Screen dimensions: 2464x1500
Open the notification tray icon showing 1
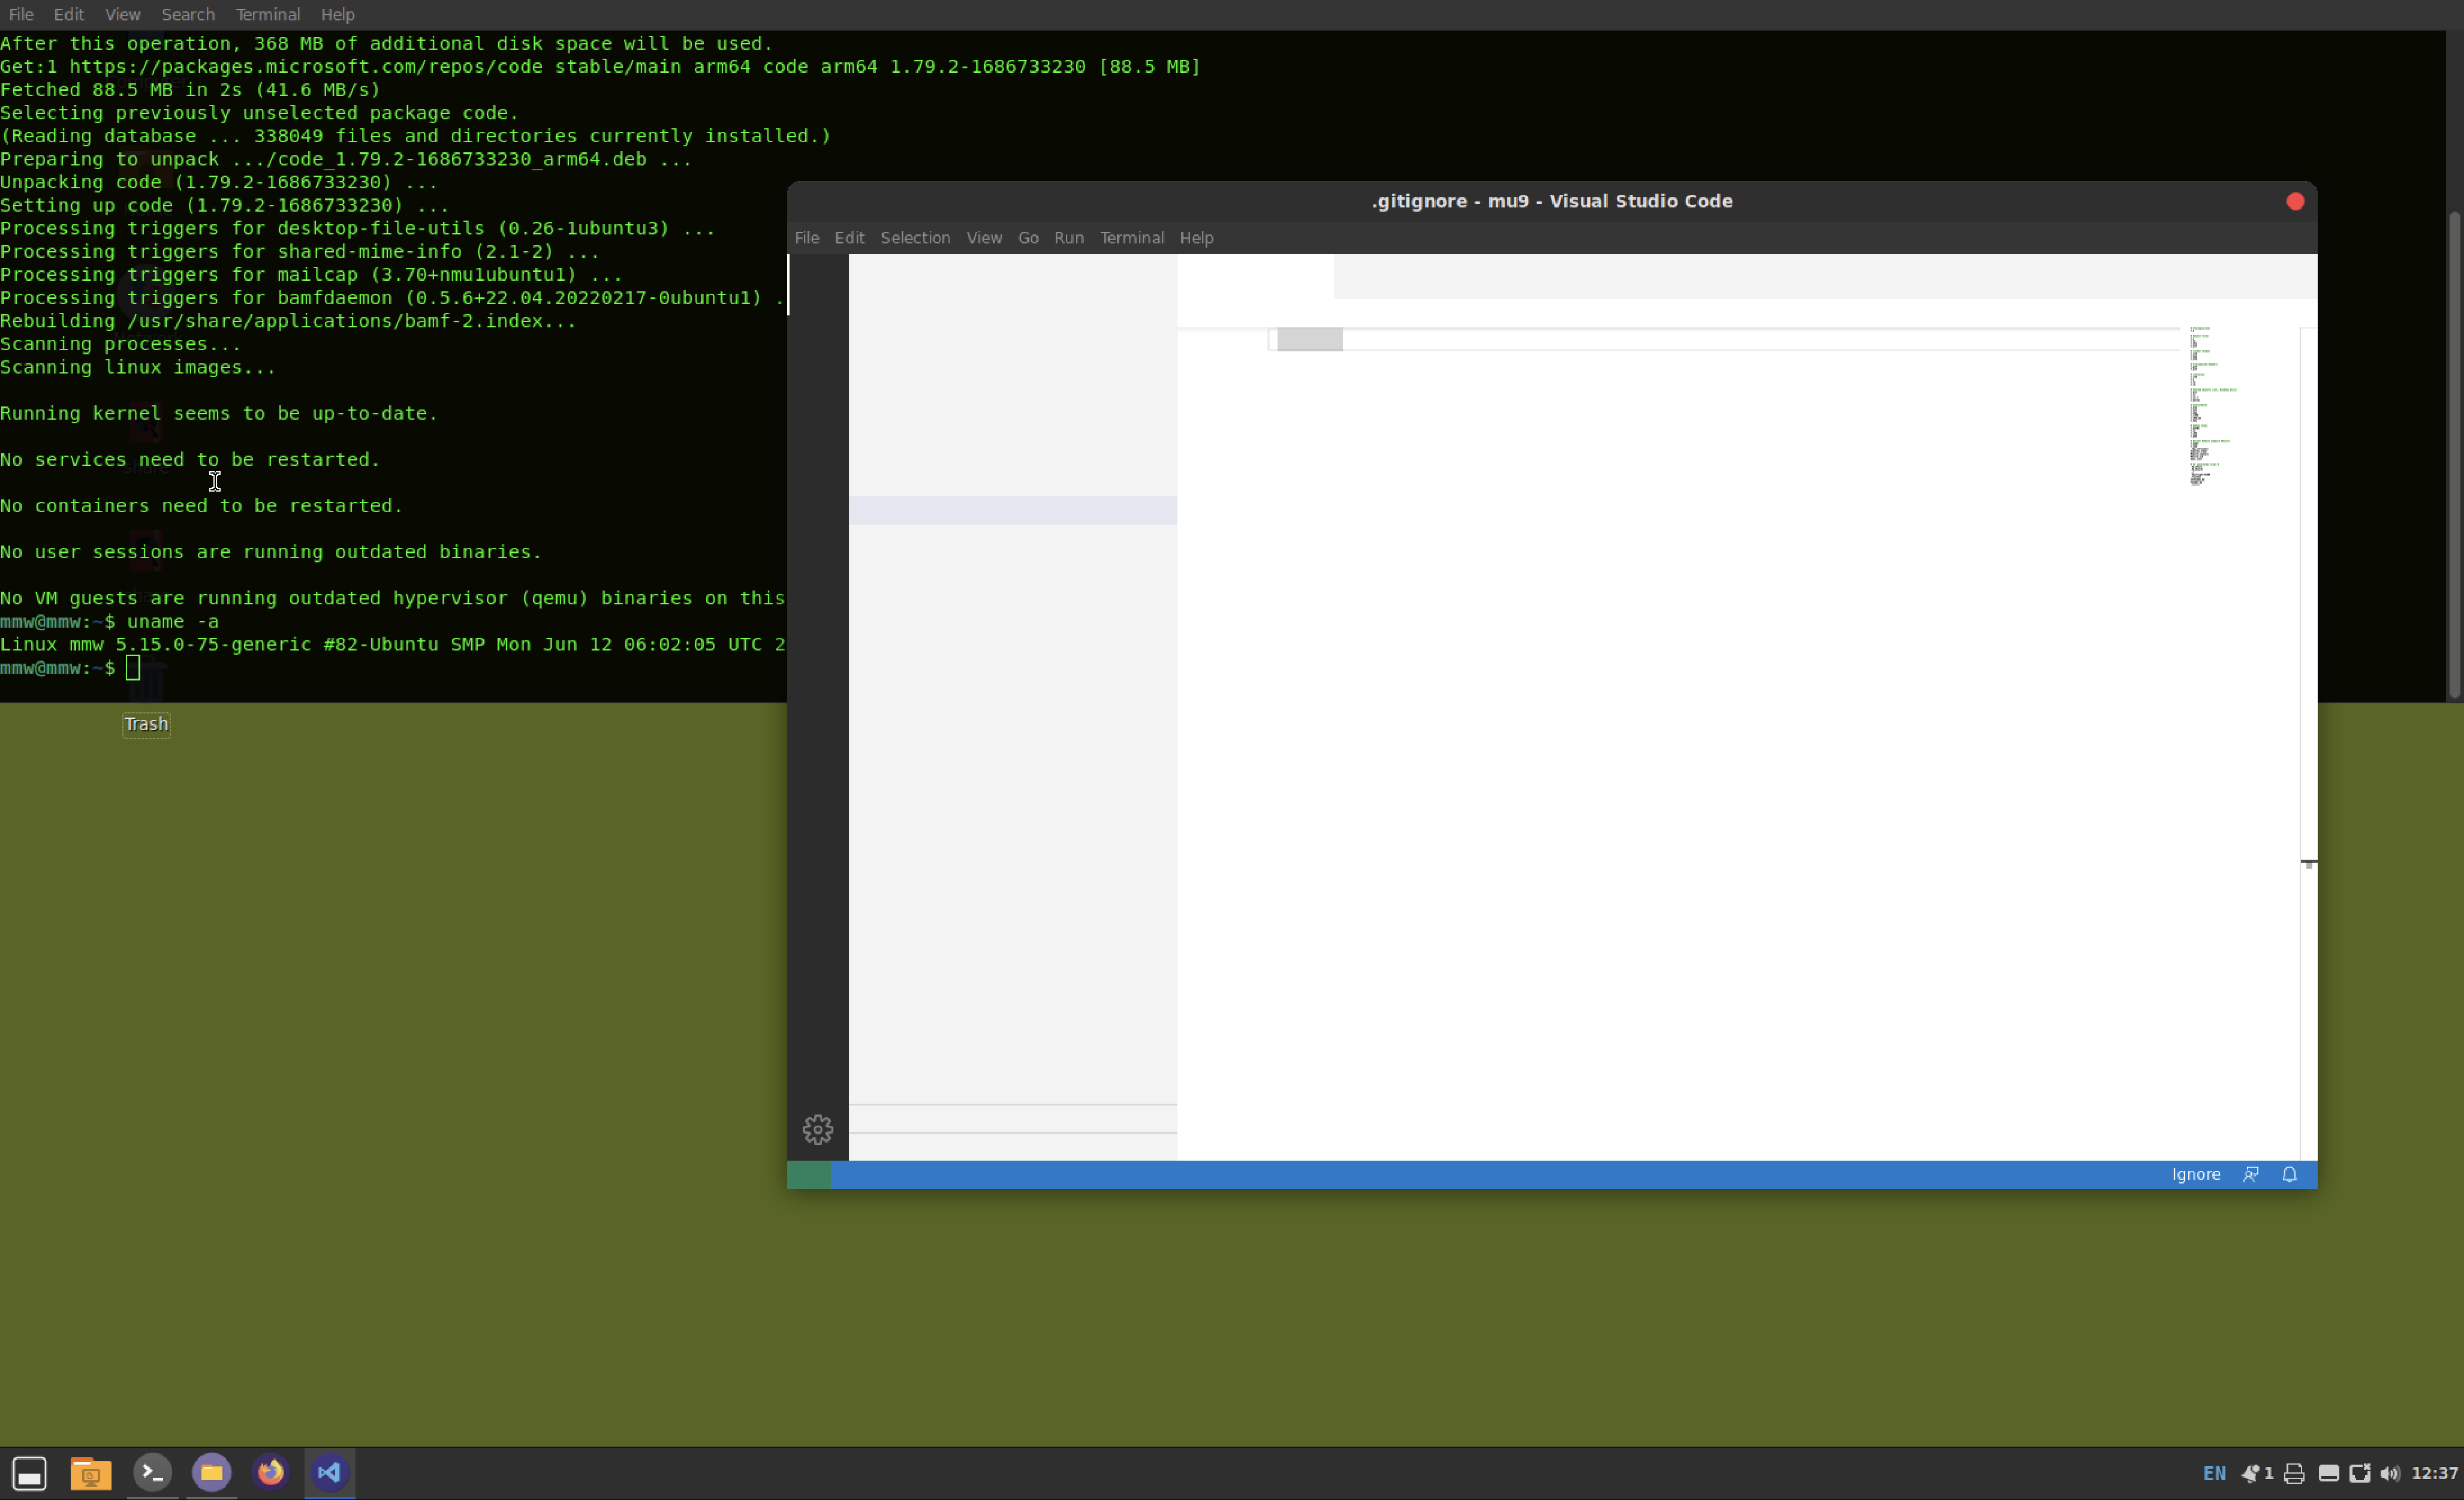click(2256, 1473)
